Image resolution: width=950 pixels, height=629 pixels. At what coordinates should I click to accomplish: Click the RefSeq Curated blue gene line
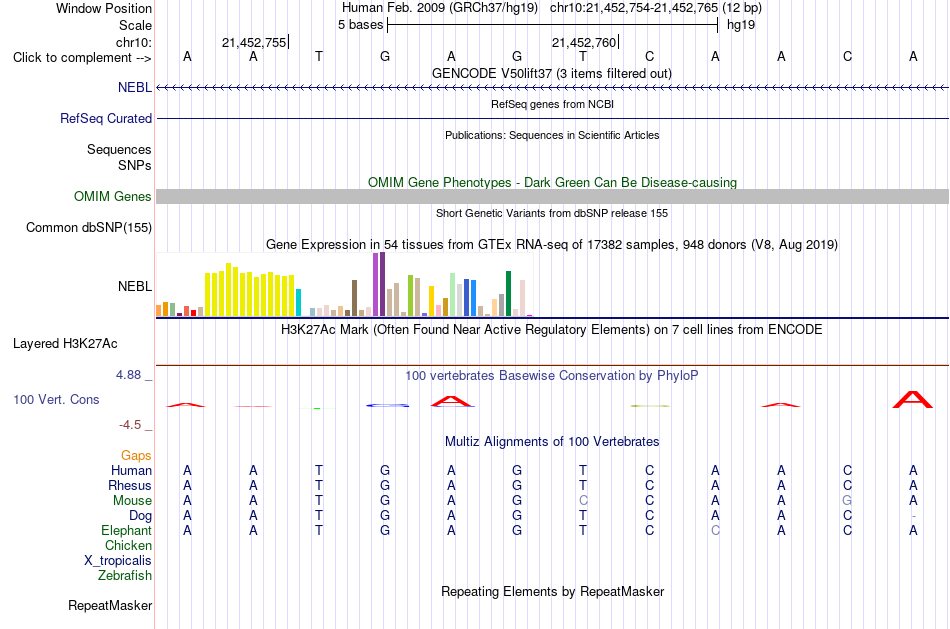coord(552,118)
